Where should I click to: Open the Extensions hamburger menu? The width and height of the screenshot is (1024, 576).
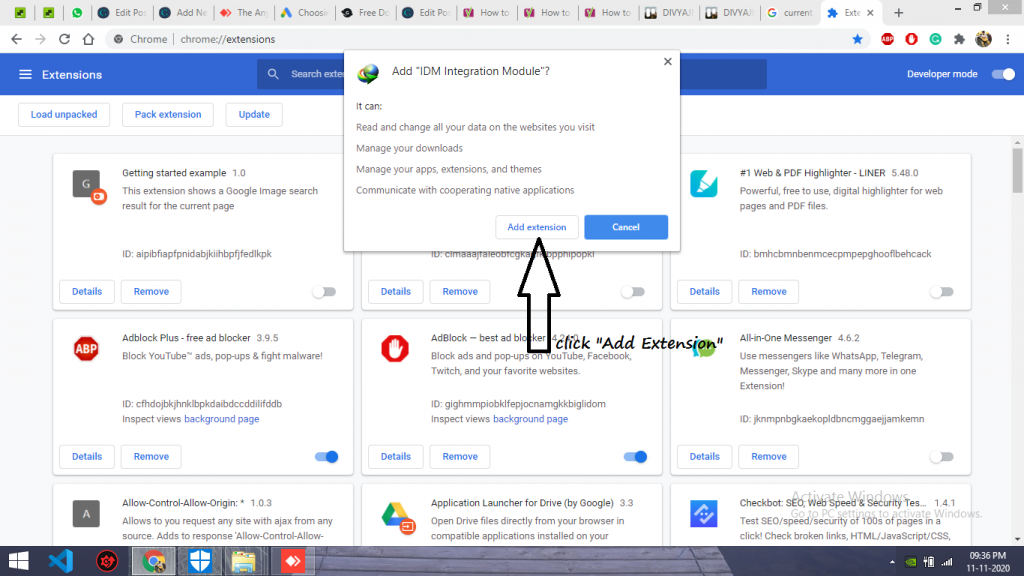click(25, 74)
